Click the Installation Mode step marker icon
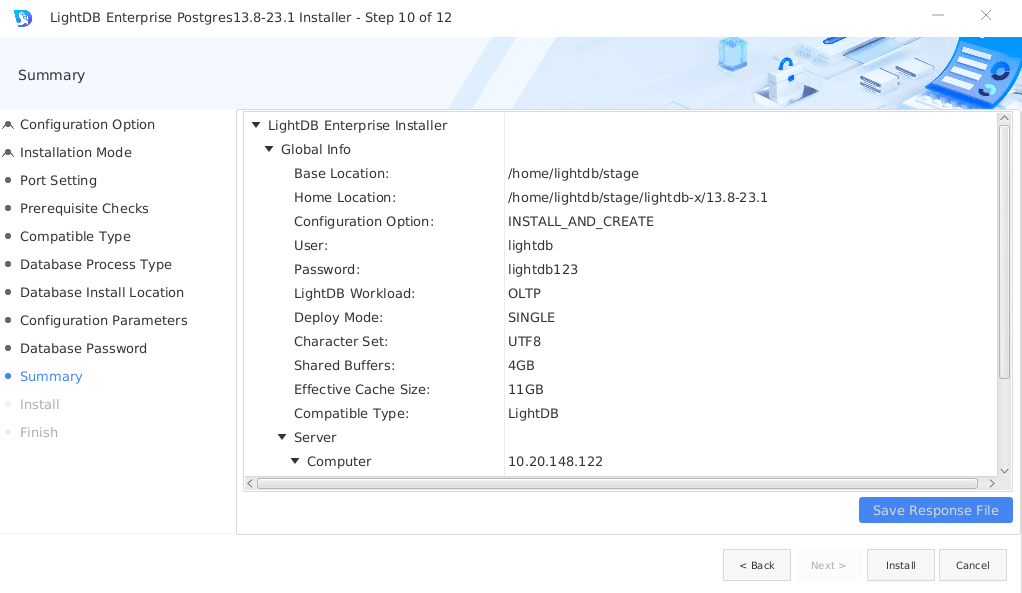This screenshot has width=1022, height=593. (x=8, y=153)
